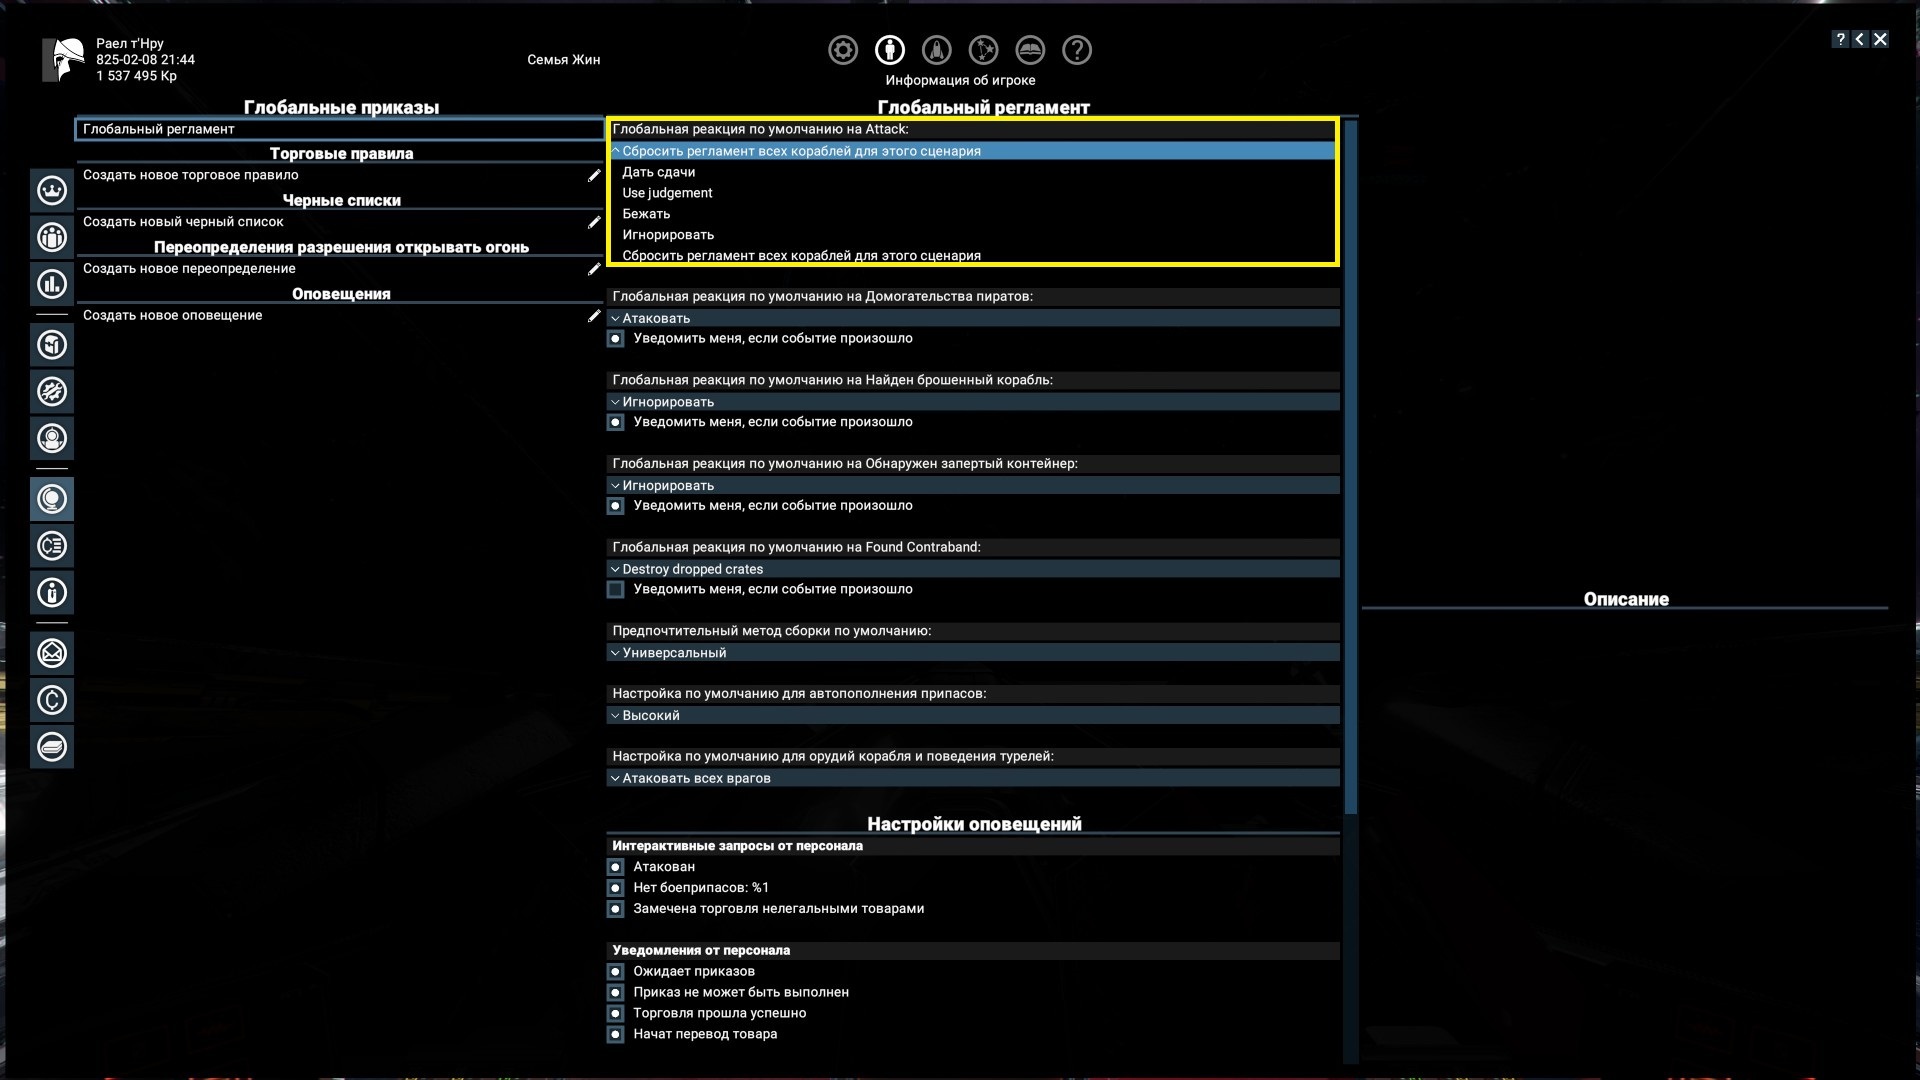Click the helmet player avatar

click(64, 60)
